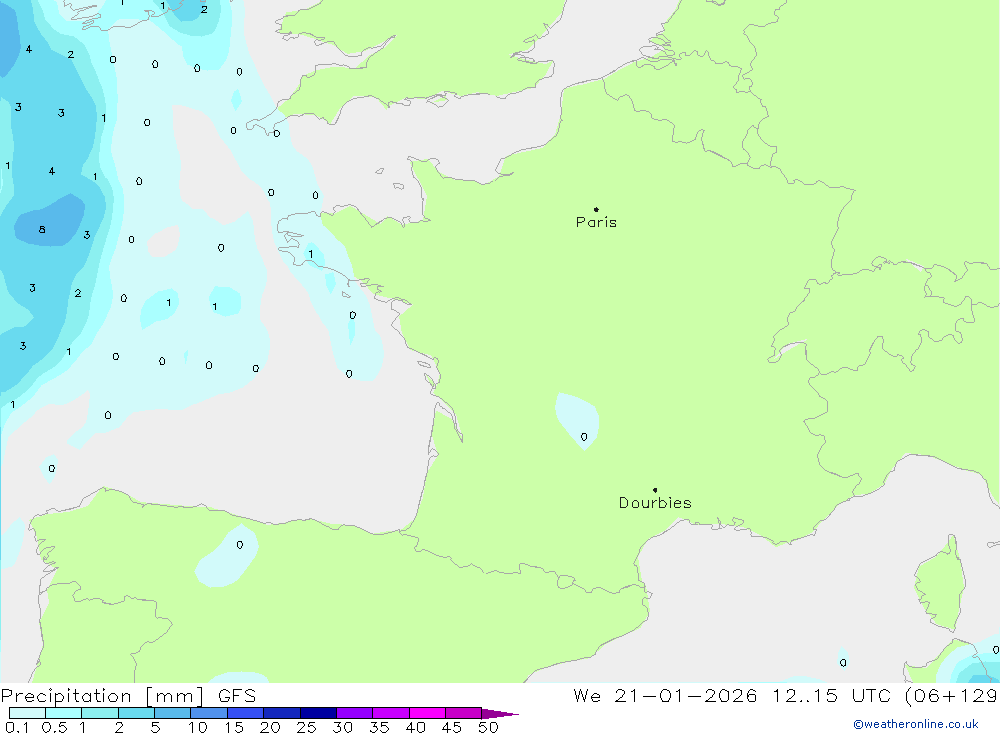Screen dimensions: 1000x733
Task: Pick the 30–35 mm violet legend swatch
Action: (x=355, y=713)
